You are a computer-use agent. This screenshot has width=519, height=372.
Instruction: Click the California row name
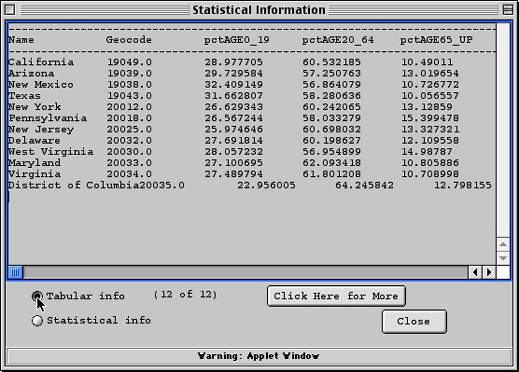pyautogui.click(x=41, y=62)
